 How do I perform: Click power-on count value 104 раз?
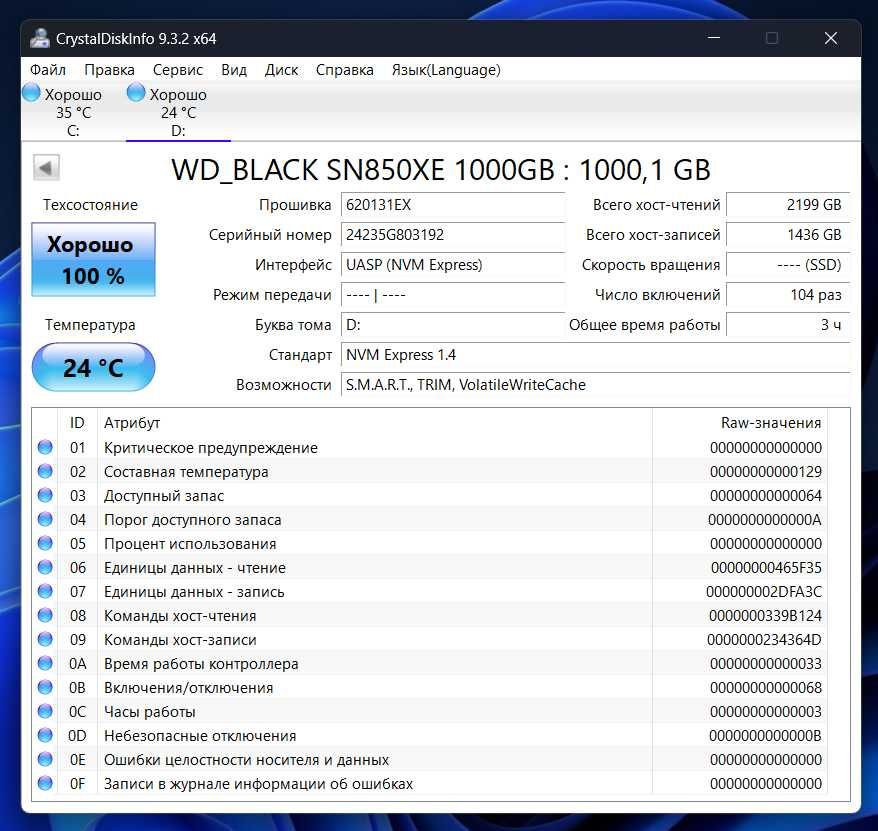click(x=788, y=295)
